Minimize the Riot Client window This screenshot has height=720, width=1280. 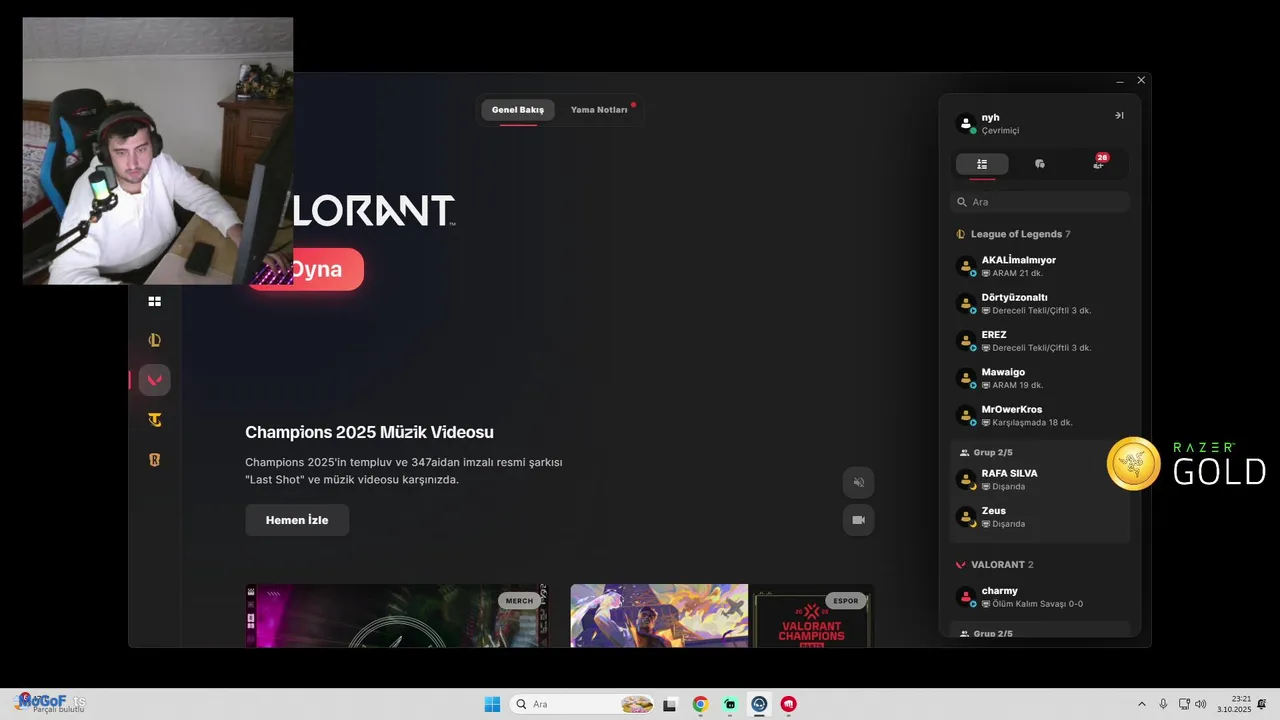click(1120, 81)
